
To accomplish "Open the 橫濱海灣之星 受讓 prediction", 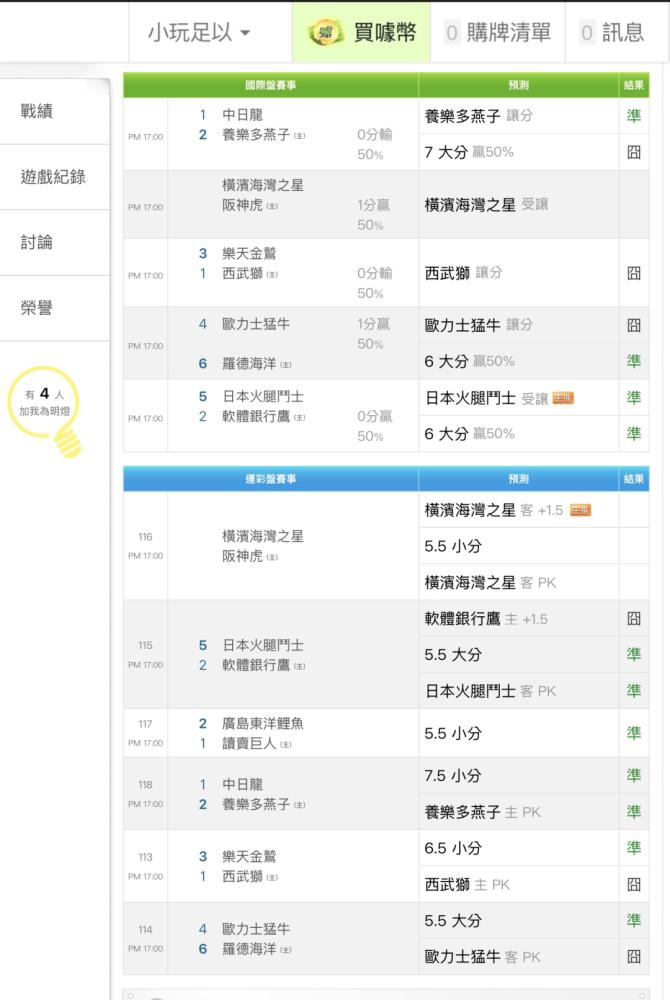I will tap(486, 205).
